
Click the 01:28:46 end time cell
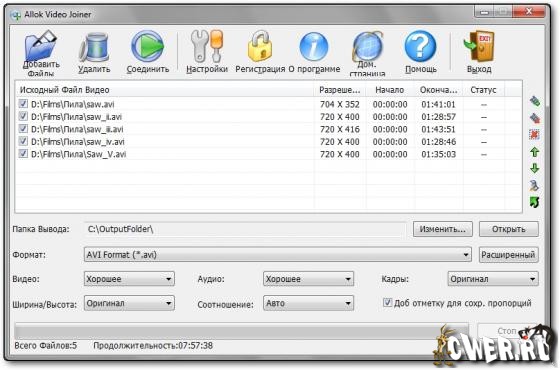439,142
